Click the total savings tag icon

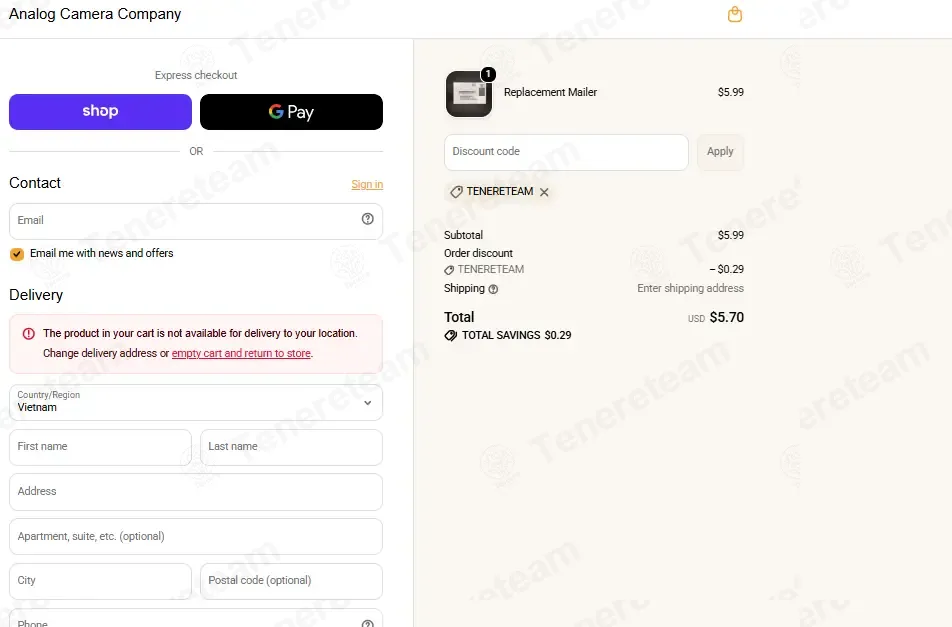[450, 335]
